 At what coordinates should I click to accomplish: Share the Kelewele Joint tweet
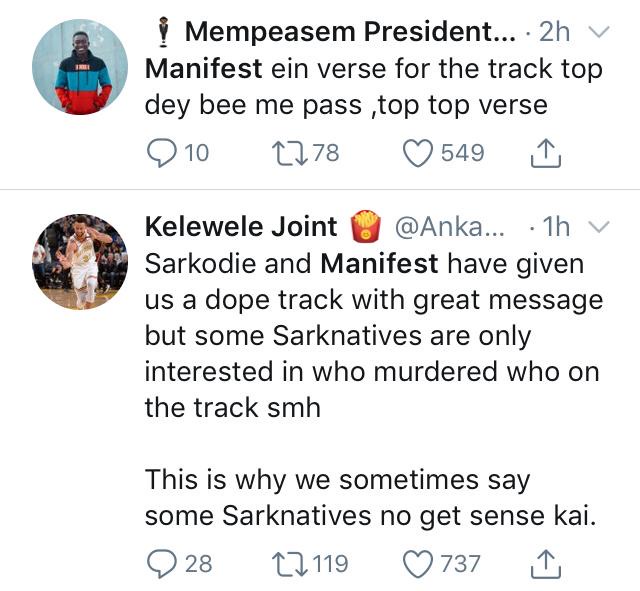[x=546, y=564]
